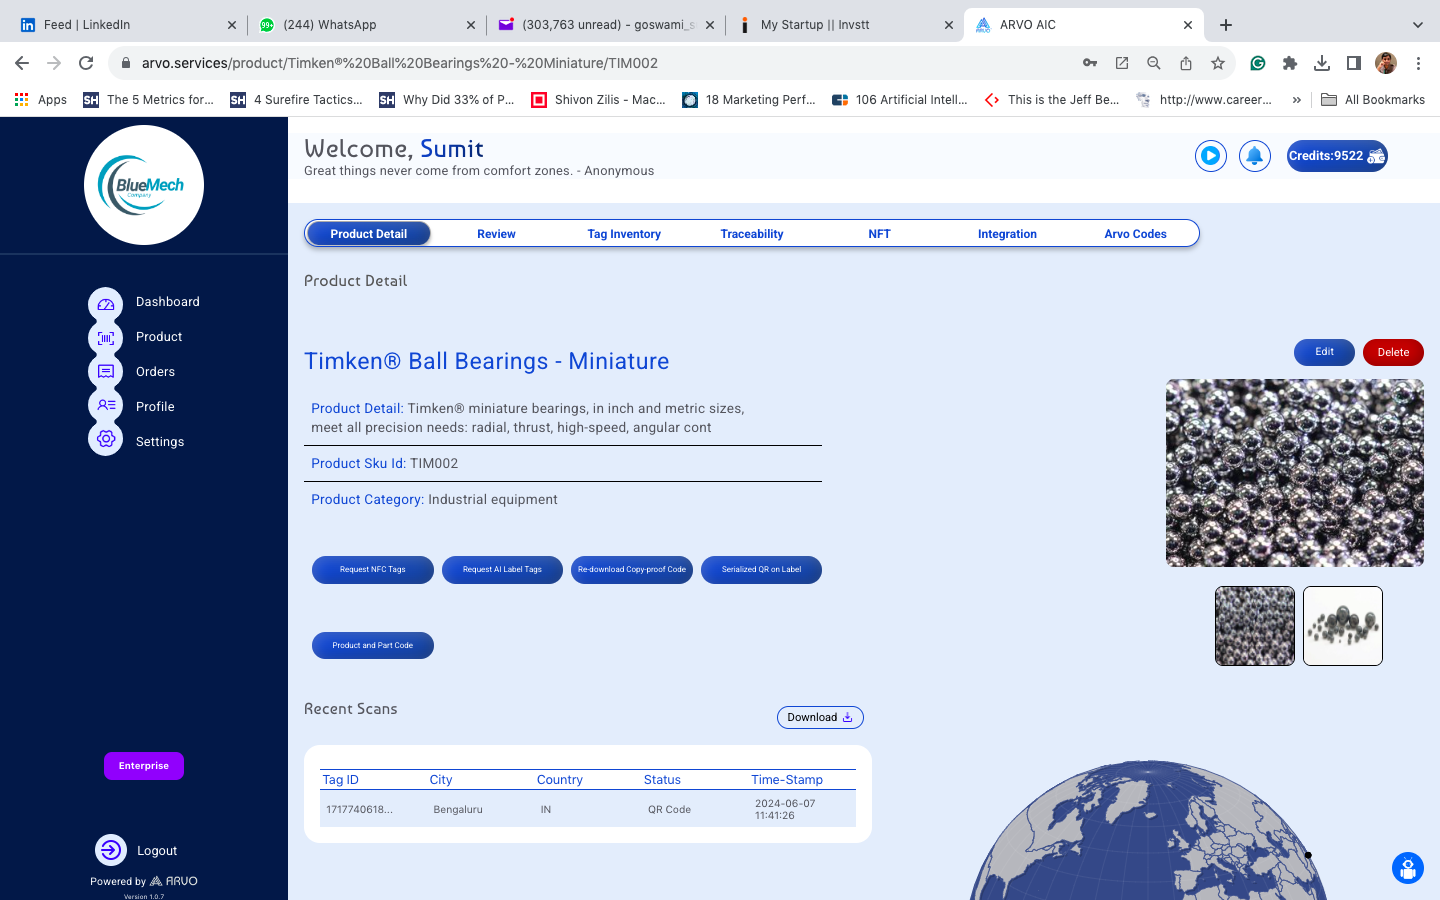Expand hidden bookmarks chevron
Image resolution: width=1440 pixels, height=900 pixels.
pyautogui.click(x=1297, y=100)
